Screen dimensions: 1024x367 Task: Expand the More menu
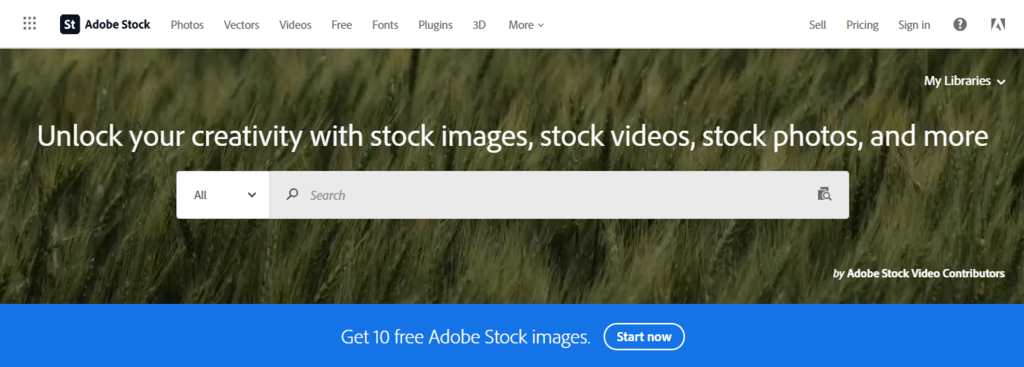coord(526,25)
